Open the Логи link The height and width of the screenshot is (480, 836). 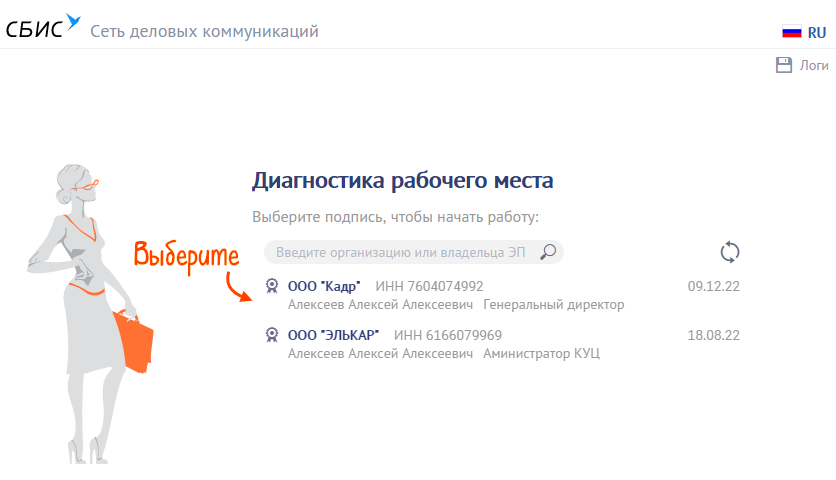point(814,65)
